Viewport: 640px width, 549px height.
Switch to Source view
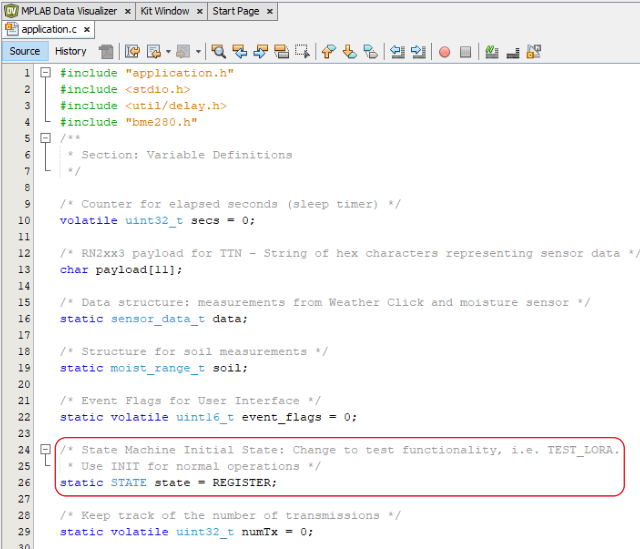pos(24,51)
